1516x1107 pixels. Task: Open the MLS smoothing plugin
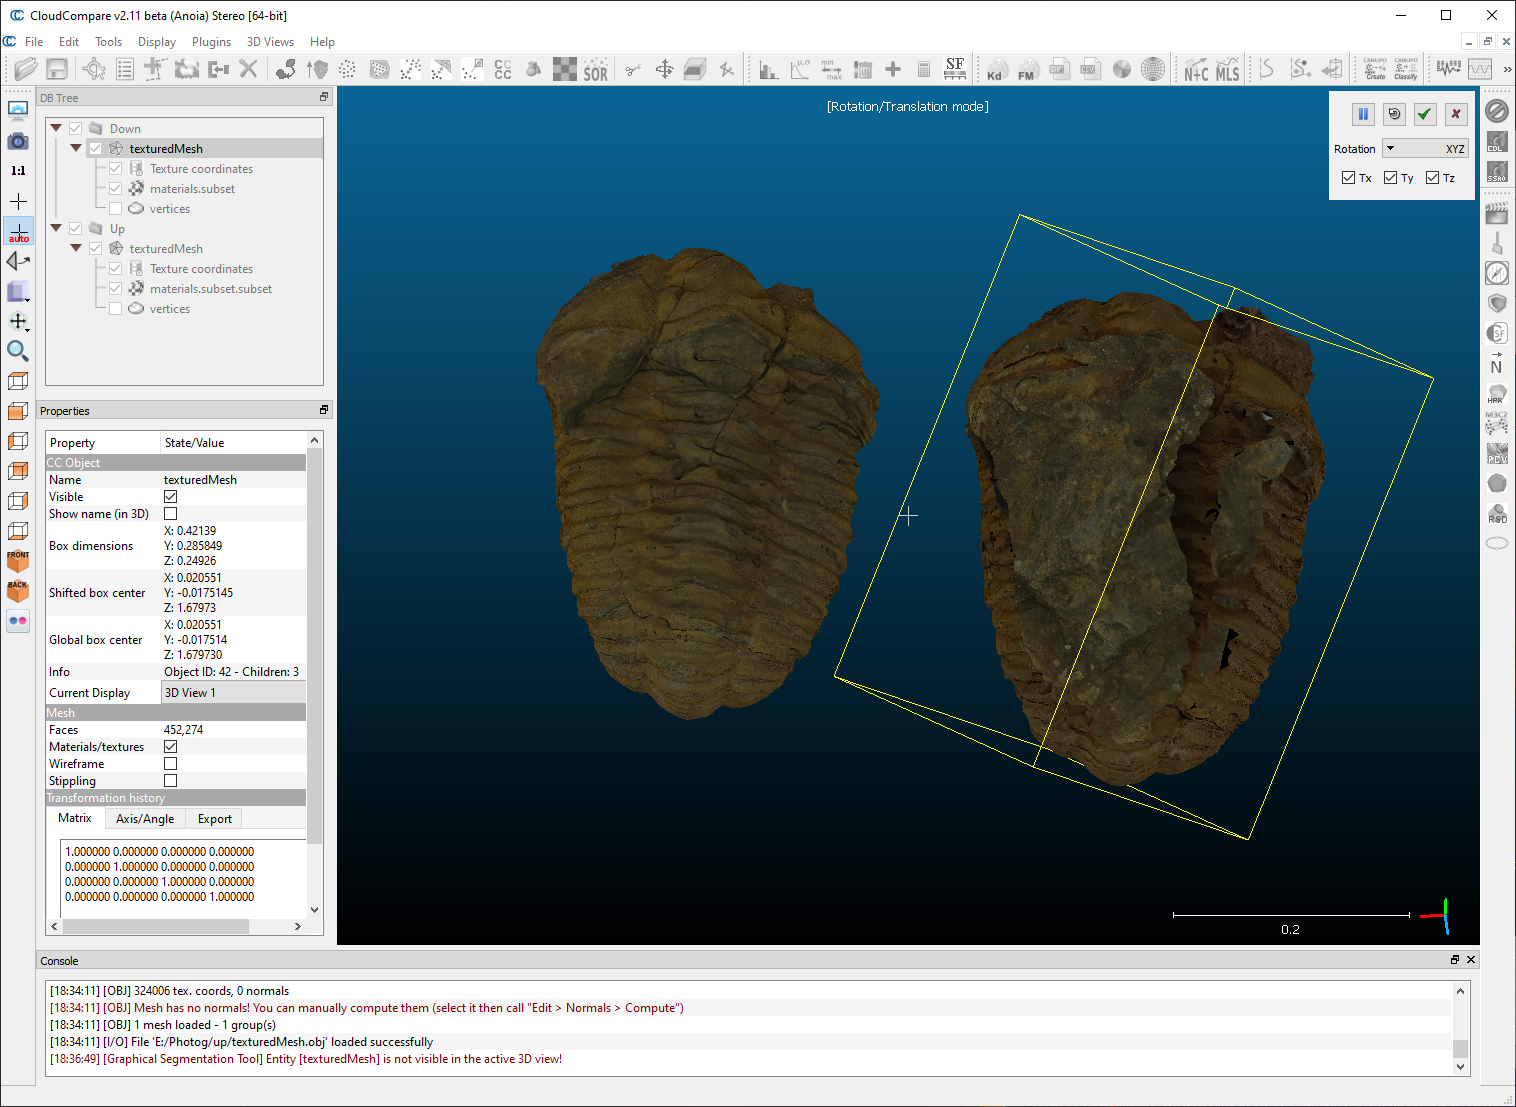coord(1228,69)
